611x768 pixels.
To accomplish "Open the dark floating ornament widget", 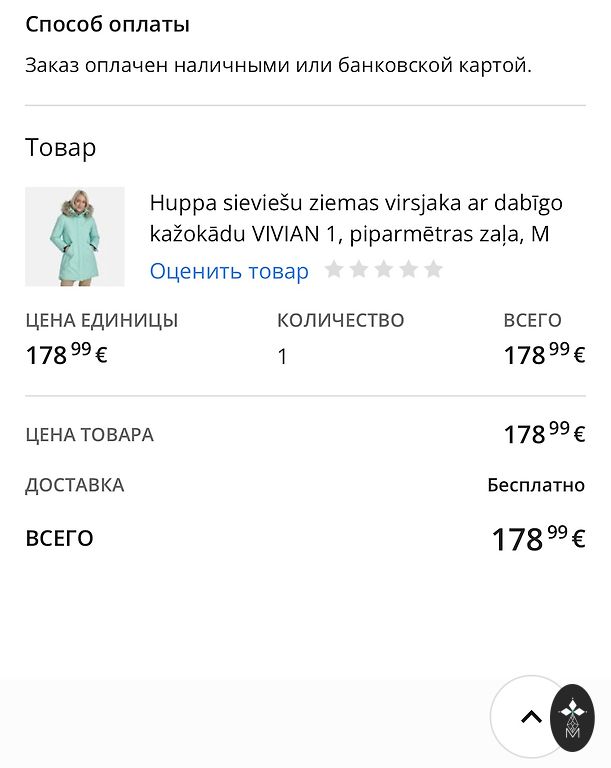I will (x=573, y=718).
